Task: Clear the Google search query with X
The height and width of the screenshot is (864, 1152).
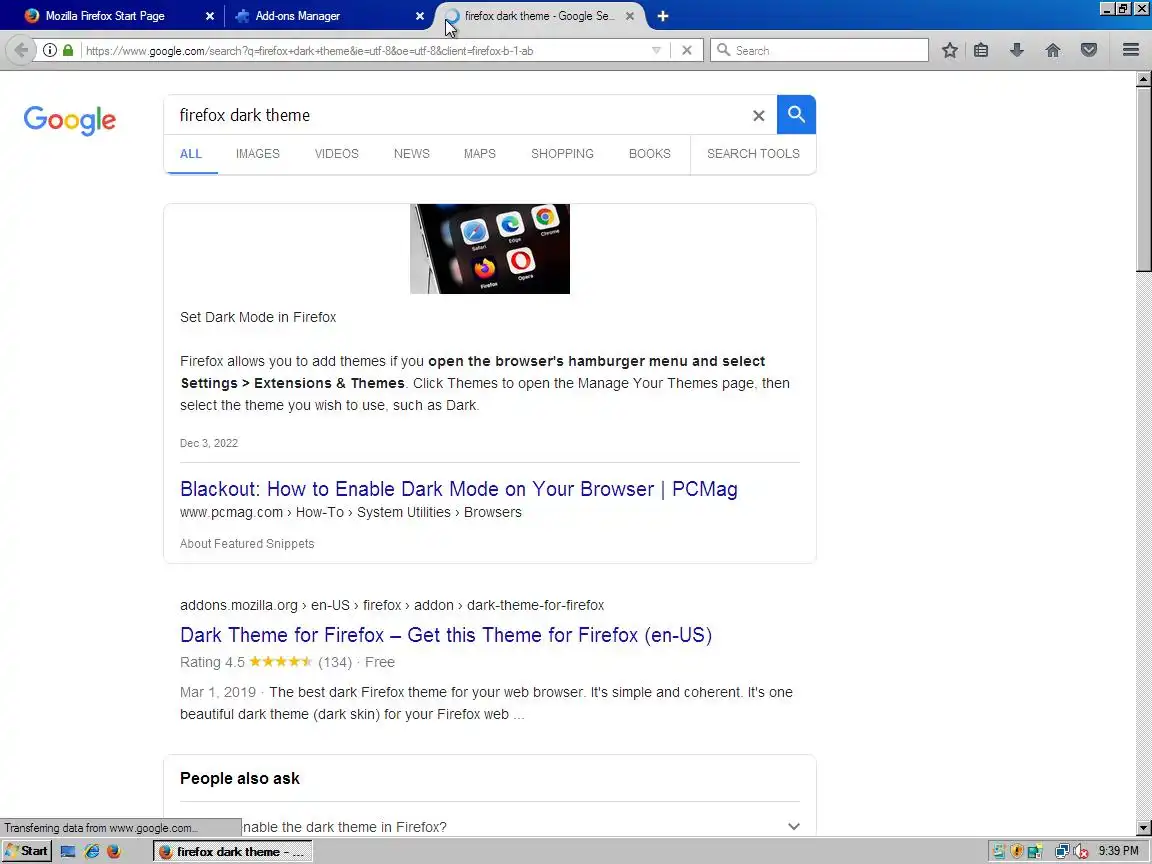Action: (758, 115)
